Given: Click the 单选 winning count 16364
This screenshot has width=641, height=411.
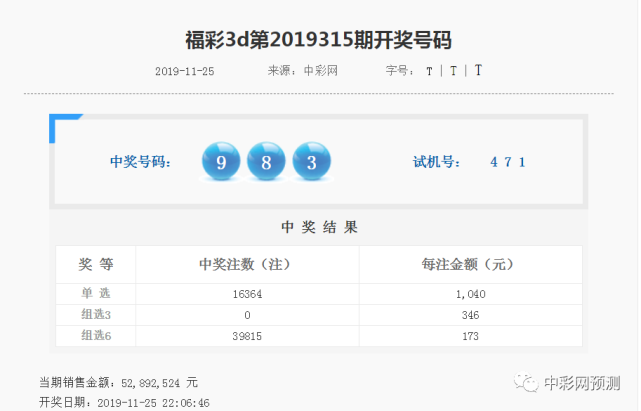Looking at the screenshot, I should click(x=247, y=294).
